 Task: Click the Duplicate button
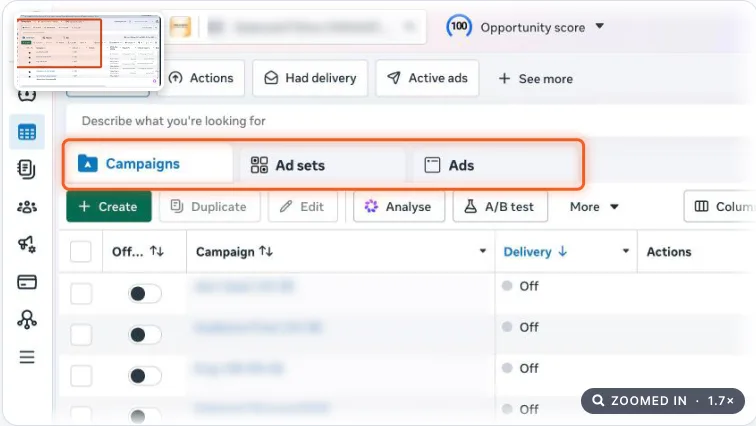[210, 207]
